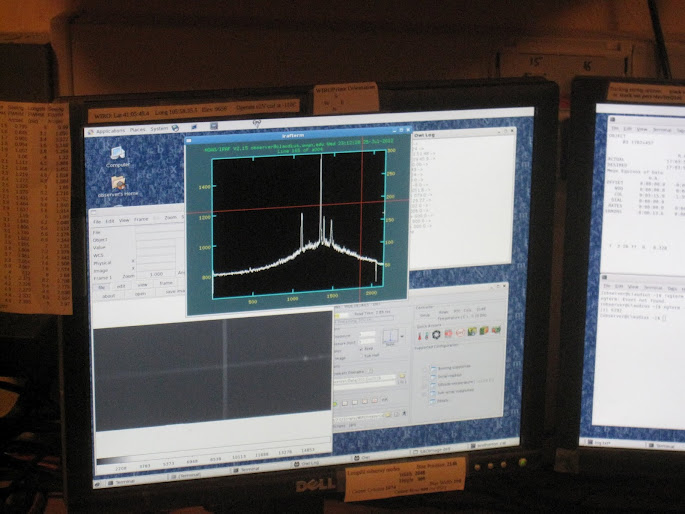The image size is (685, 514).
Task: Open the System menu in top panel
Action: tap(159, 129)
